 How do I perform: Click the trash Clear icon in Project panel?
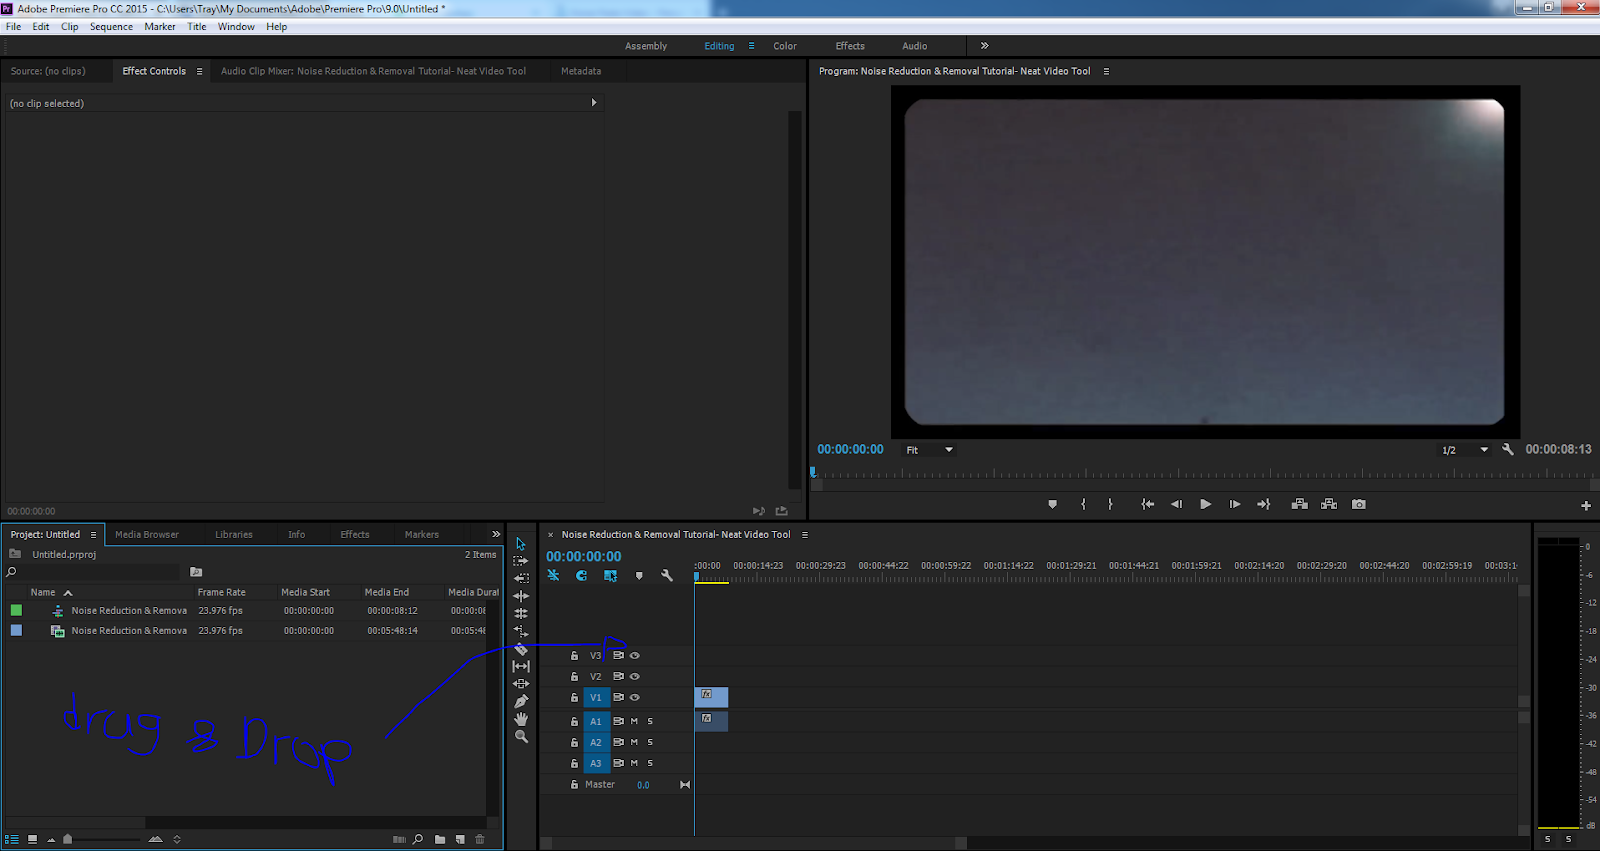click(x=480, y=839)
